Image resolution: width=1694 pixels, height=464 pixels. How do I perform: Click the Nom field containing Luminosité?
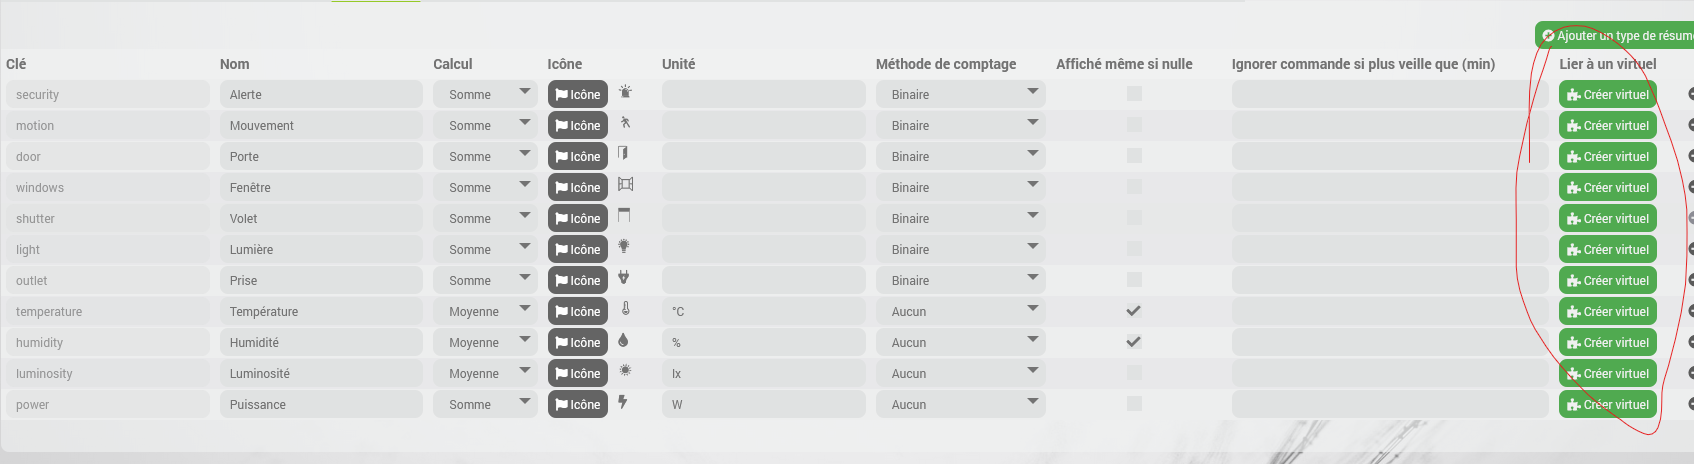[321, 373]
